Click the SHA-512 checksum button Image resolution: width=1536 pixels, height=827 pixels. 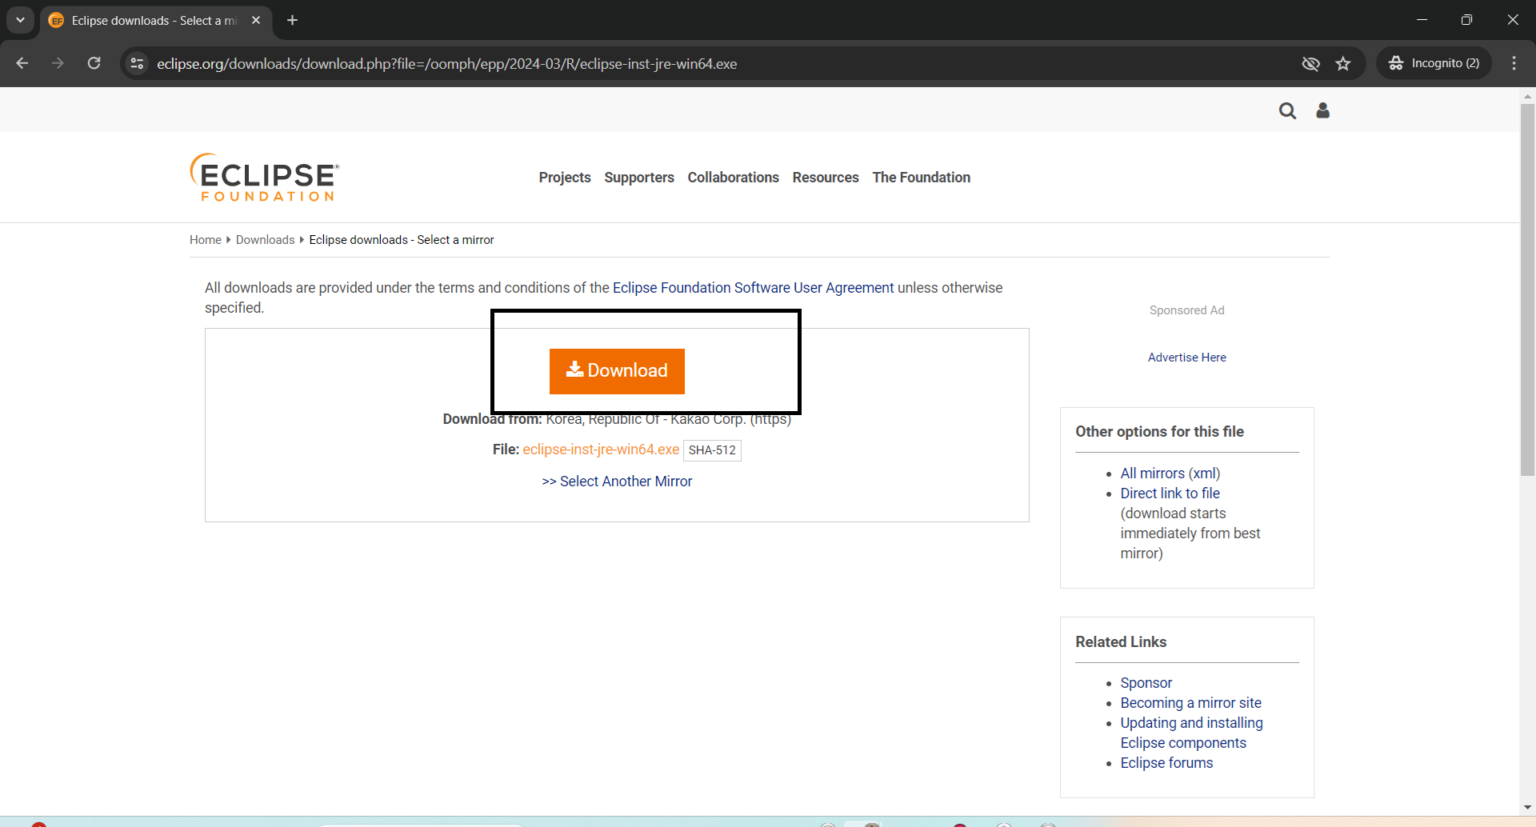712,450
